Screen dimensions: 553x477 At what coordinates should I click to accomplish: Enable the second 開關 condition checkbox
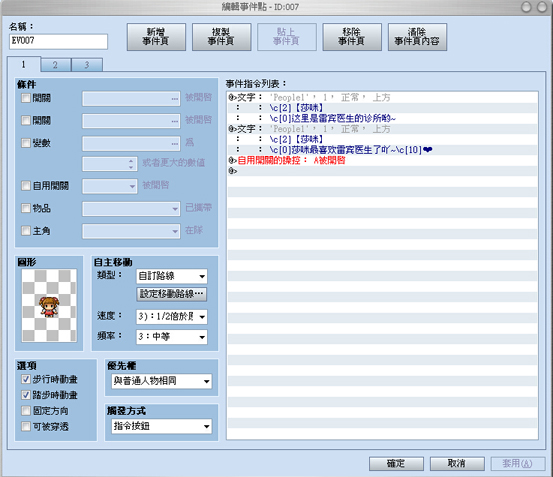click(x=26, y=121)
